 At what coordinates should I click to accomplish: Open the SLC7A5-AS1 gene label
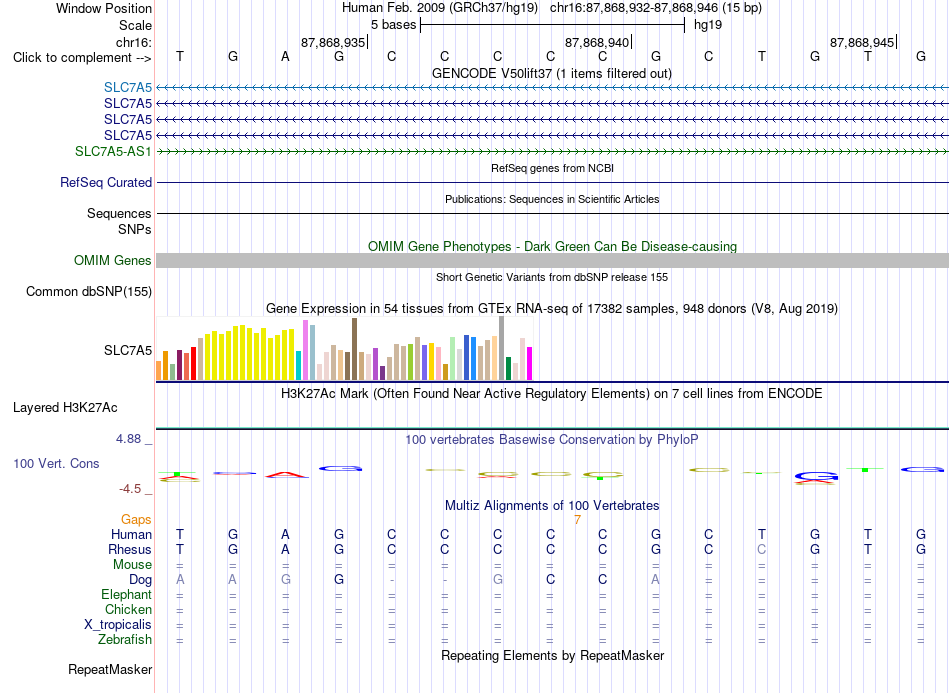pyautogui.click(x=113, y=151)
